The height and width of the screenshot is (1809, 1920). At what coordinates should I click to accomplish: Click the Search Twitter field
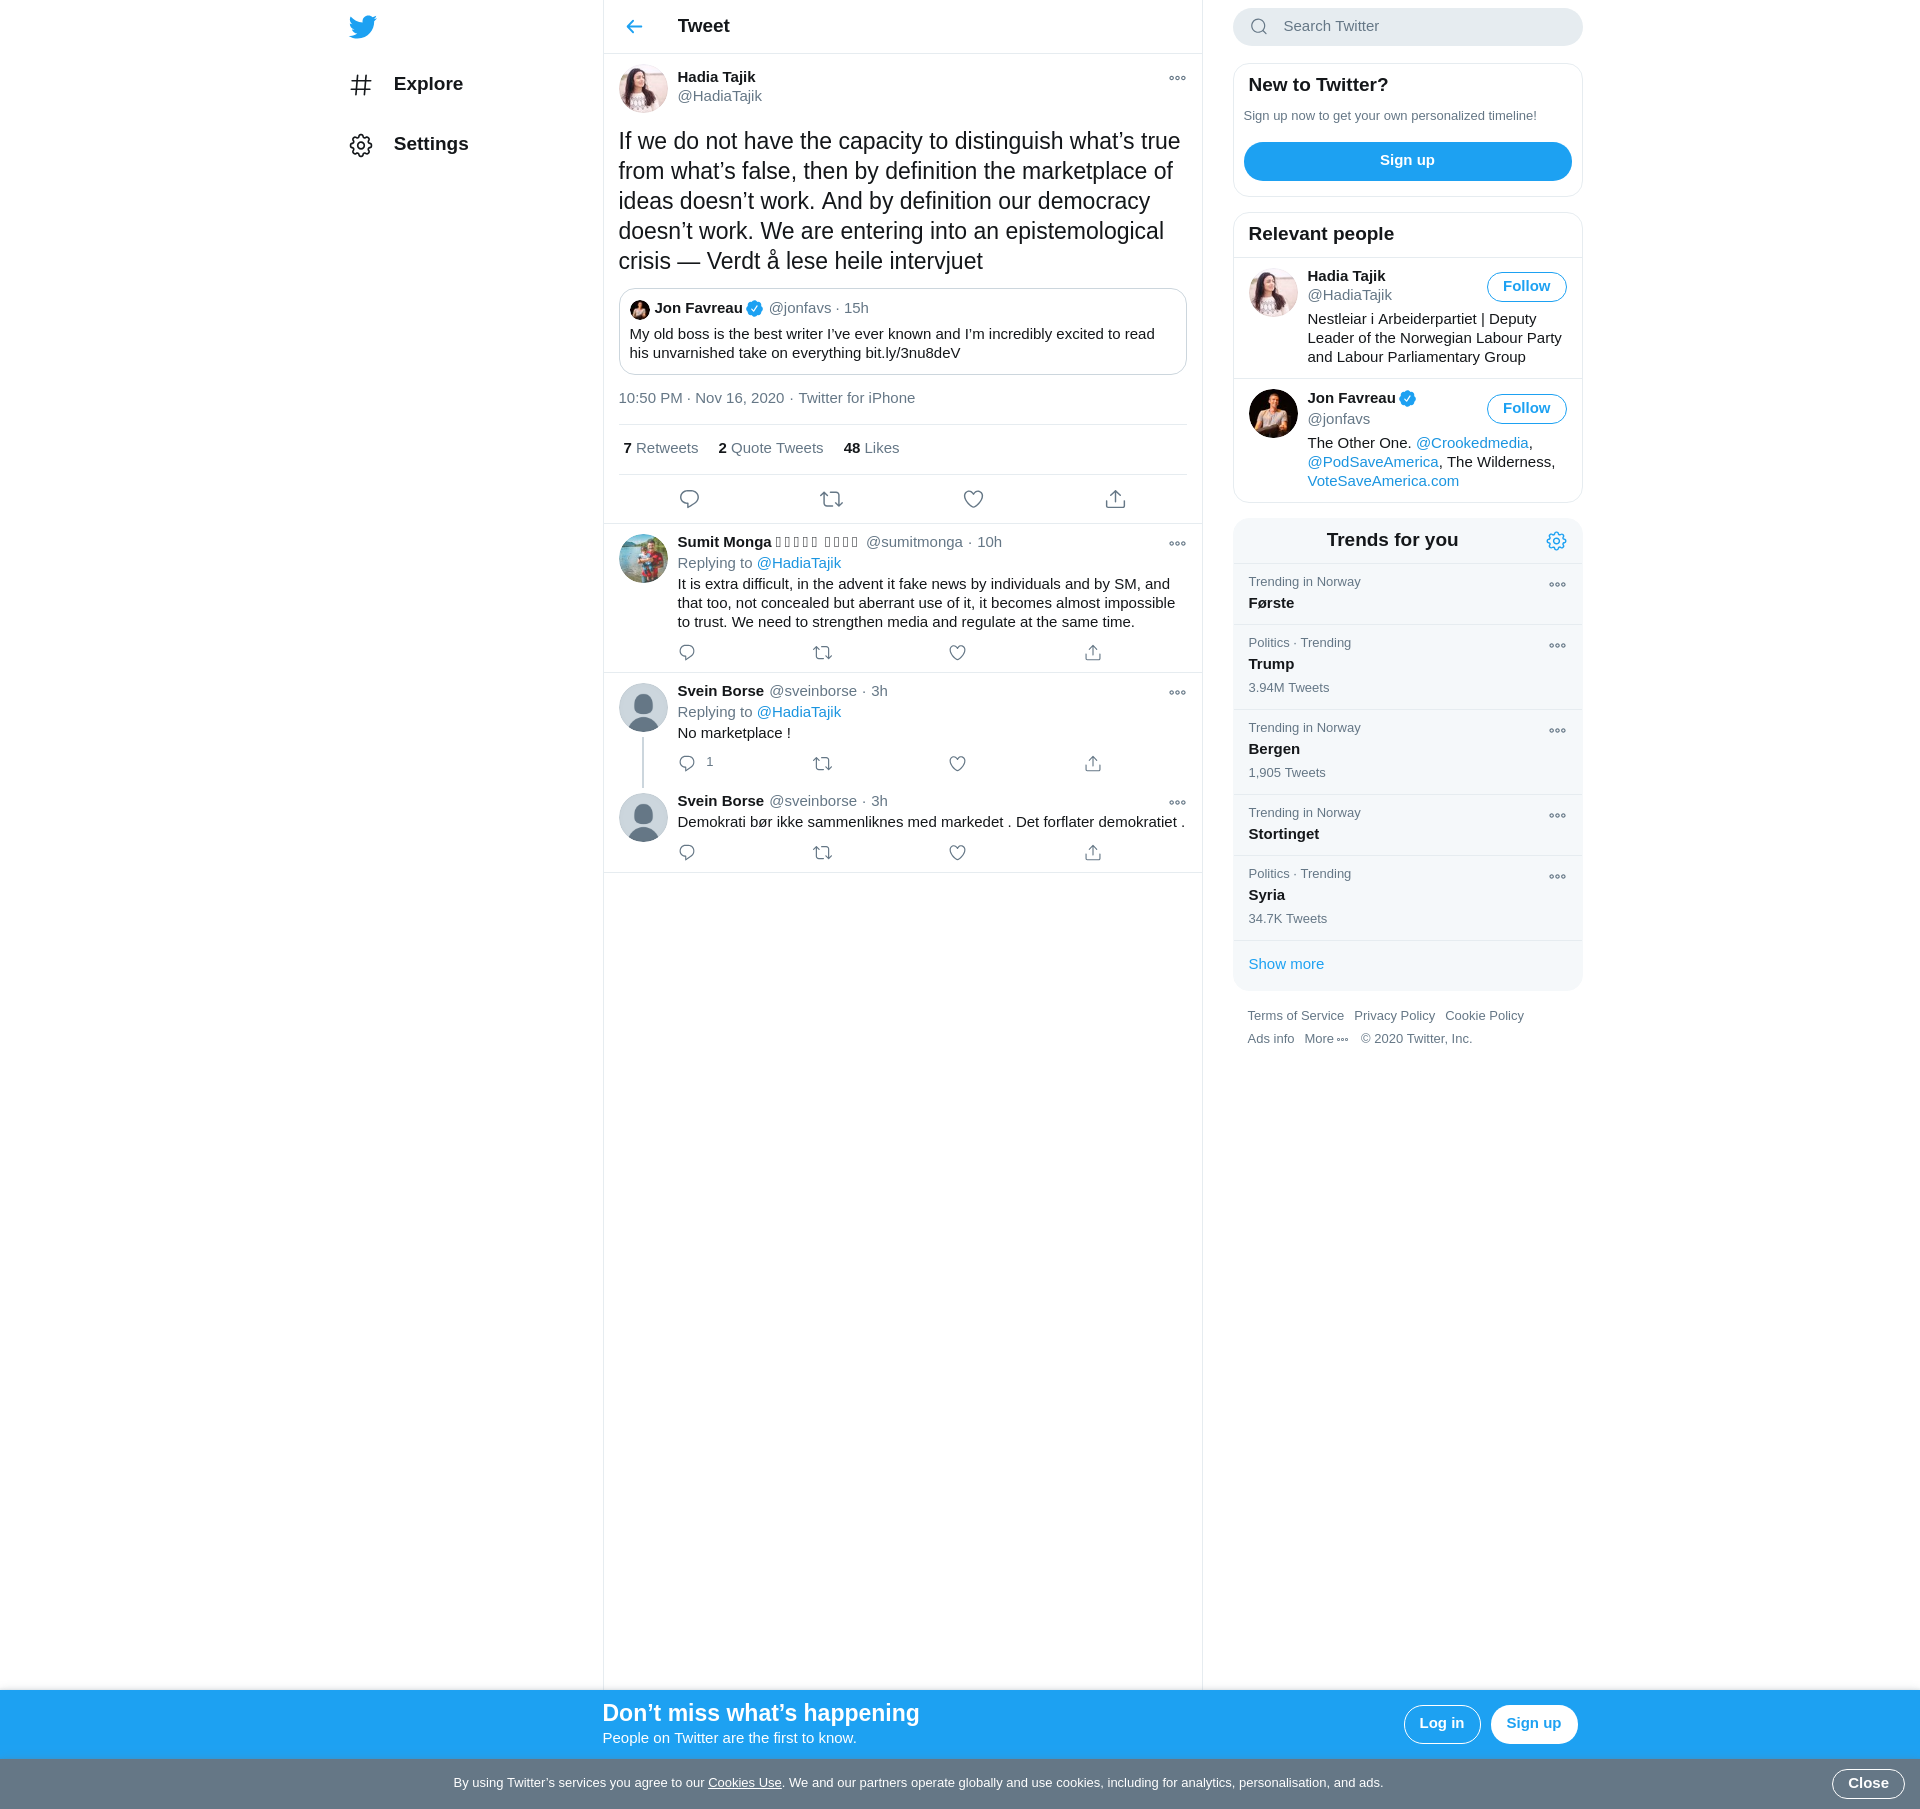coord(1407,27)
